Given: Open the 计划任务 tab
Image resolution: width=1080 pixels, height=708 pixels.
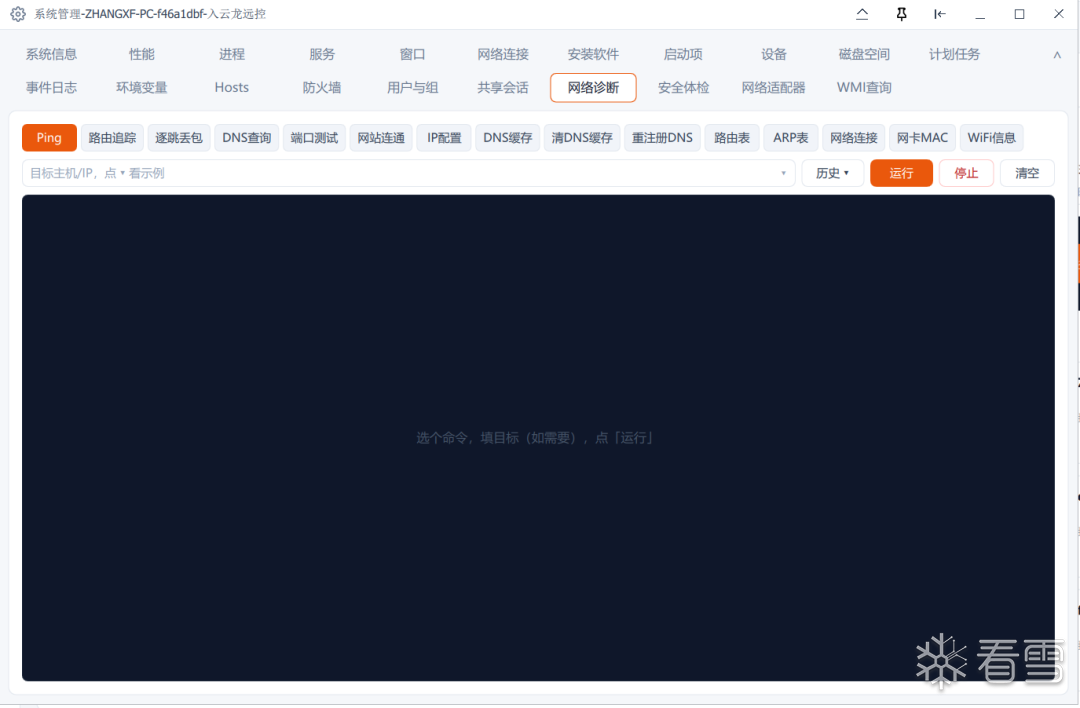Looking at the screenshot, I should (954, 54).
